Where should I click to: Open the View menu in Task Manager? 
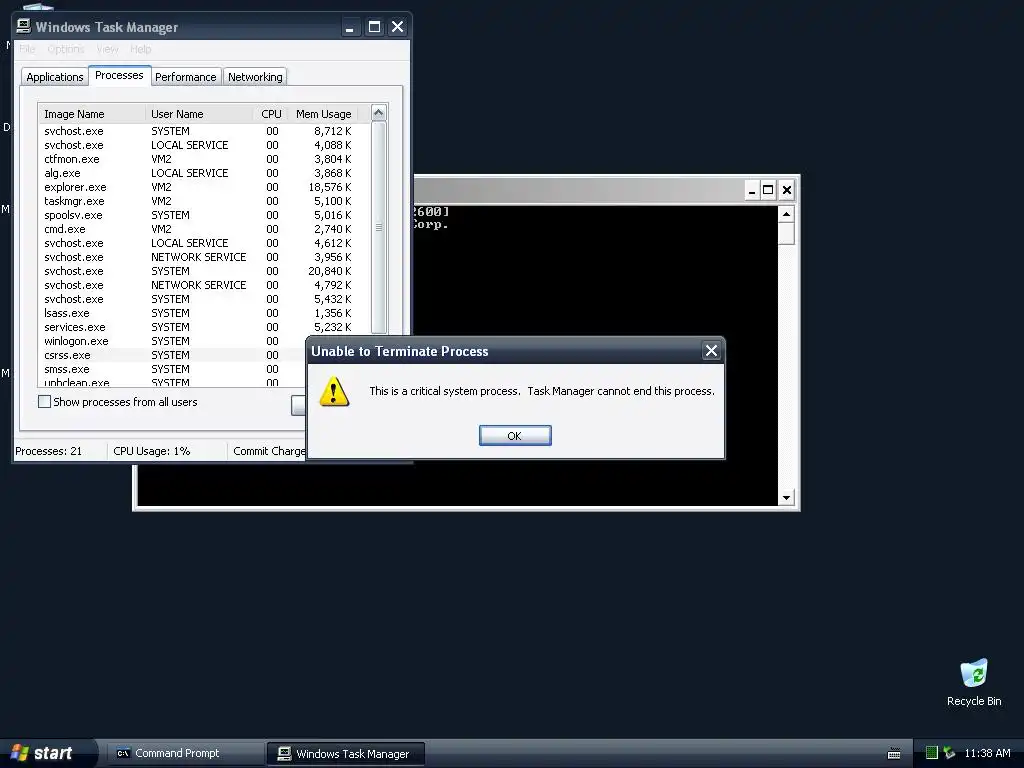(x=107, y=49)
